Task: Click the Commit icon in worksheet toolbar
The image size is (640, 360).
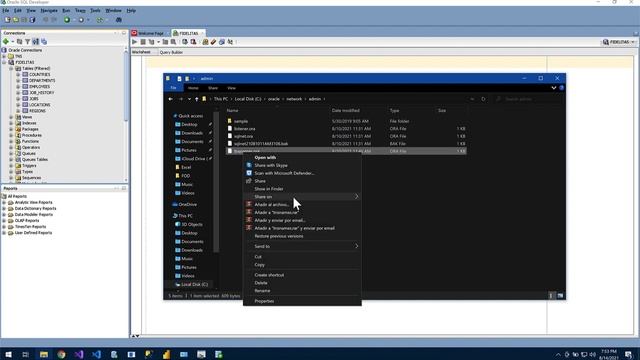Action: 185,42
